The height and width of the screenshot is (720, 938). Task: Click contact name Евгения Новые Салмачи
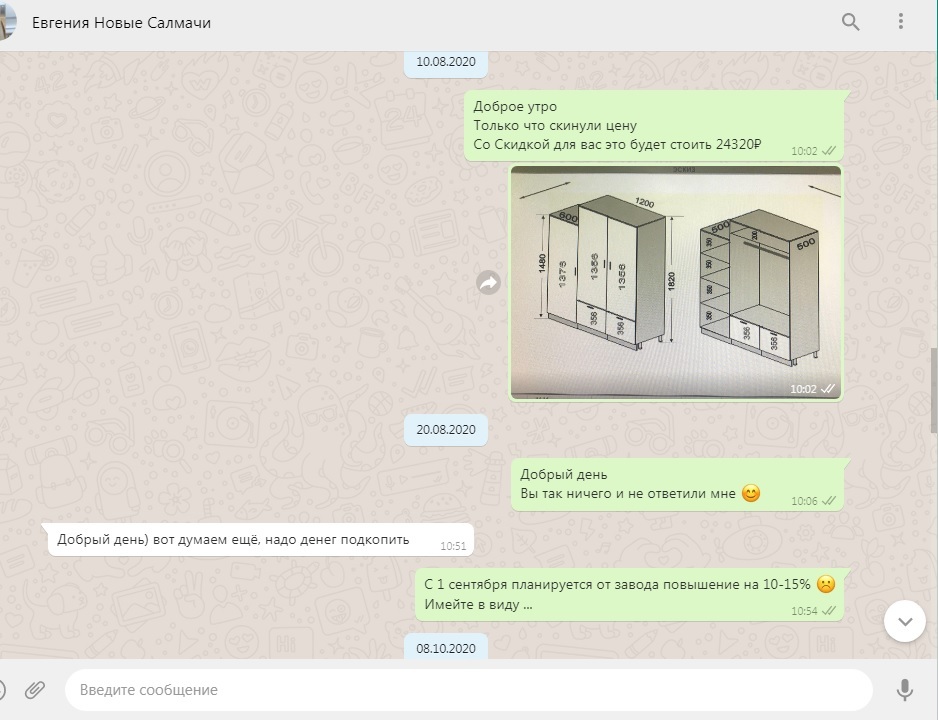tap(121, 23)
